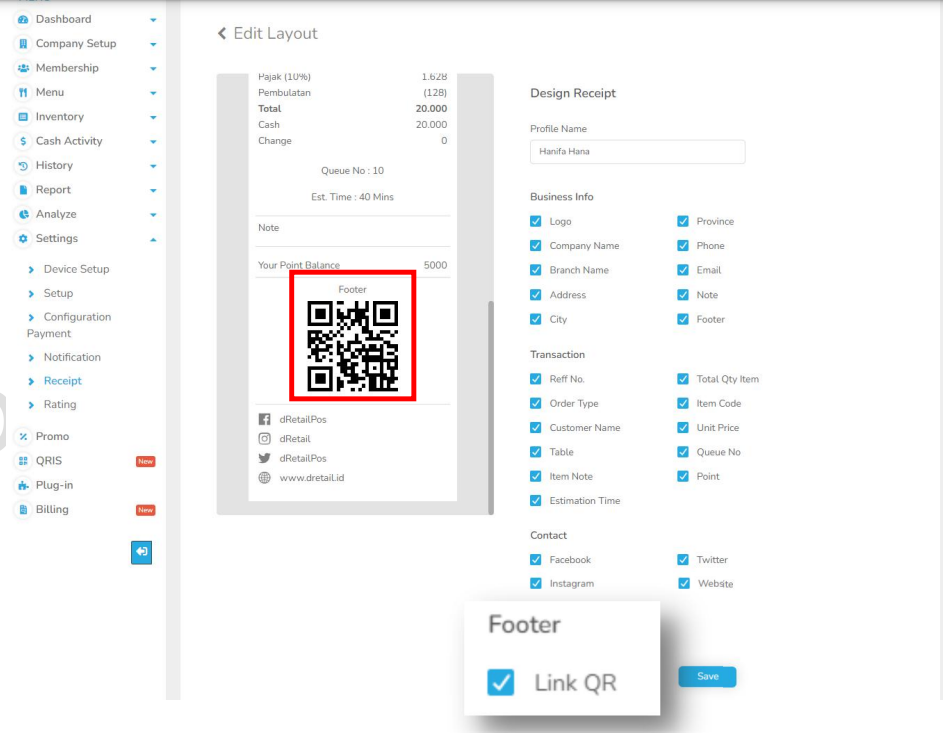This screenshot has width=943, height=733.
Task: Collapse the Settings section arrow
Action: [153, 239]
